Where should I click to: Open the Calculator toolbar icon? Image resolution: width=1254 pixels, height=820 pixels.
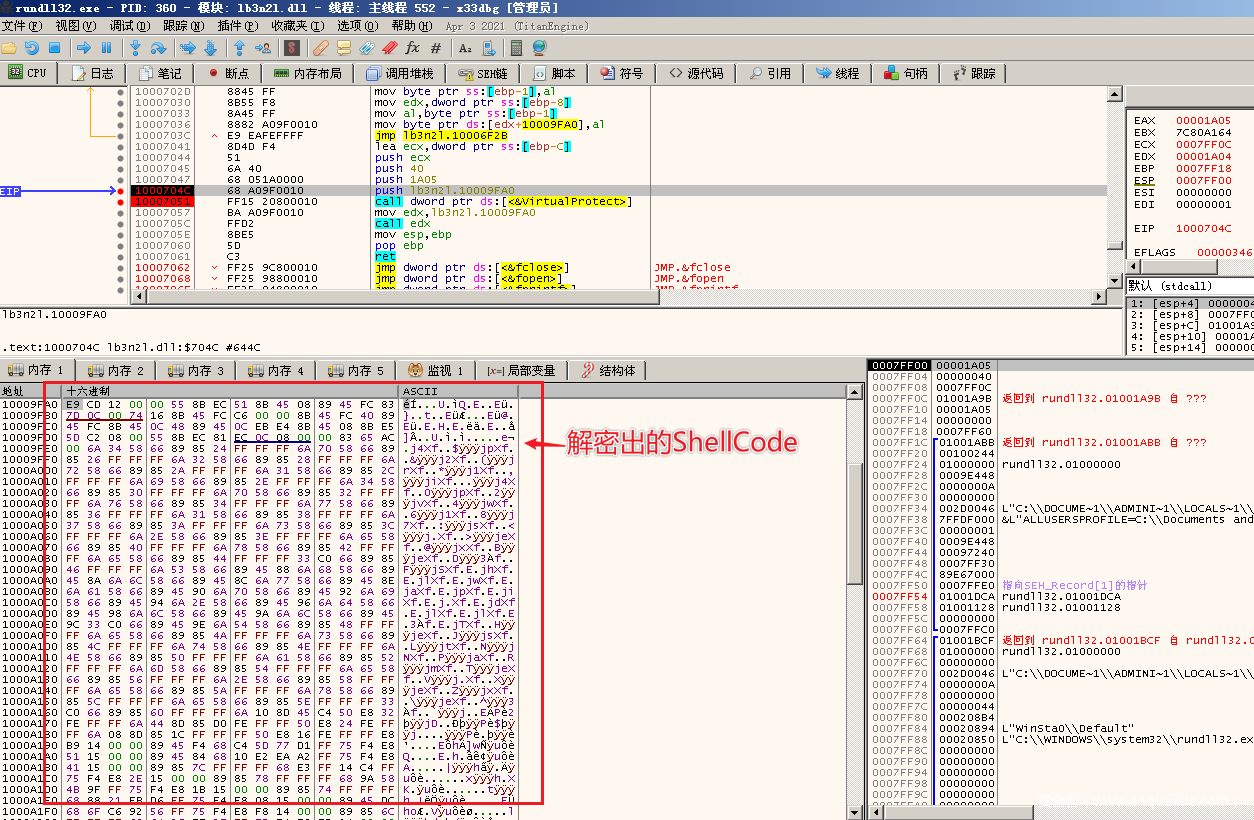coord(517,47)
